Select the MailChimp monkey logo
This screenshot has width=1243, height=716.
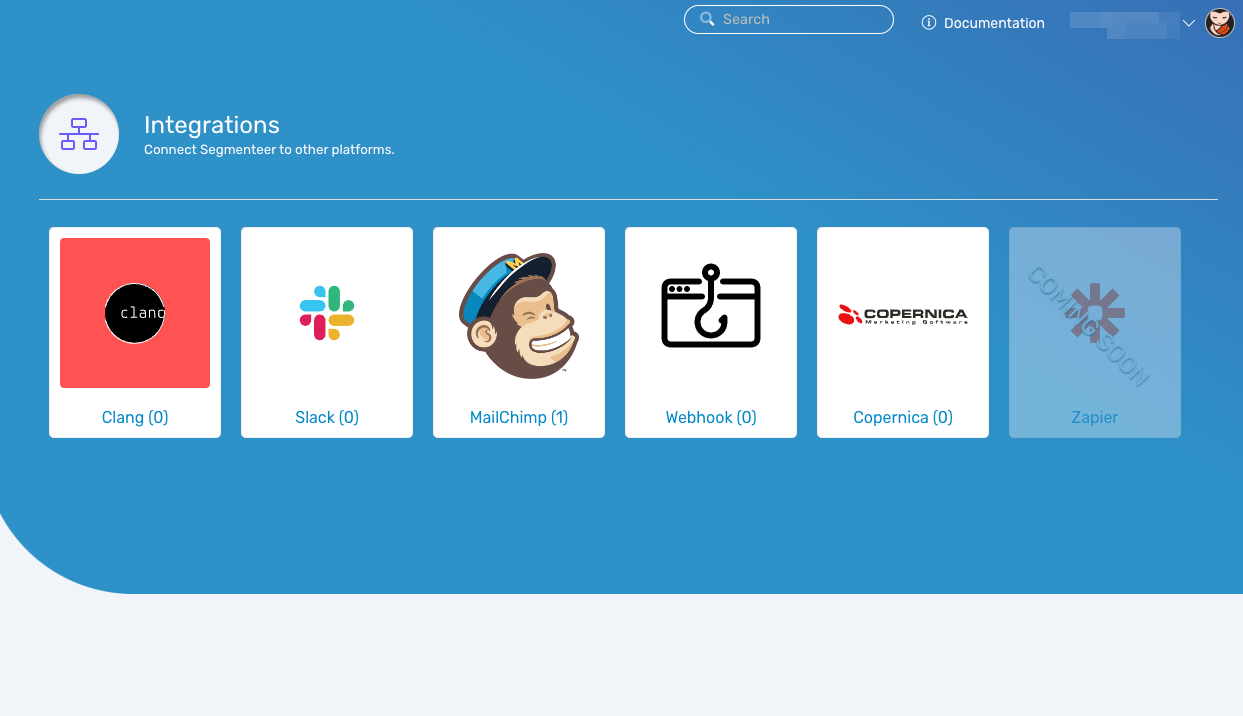(x=519, y=314)
